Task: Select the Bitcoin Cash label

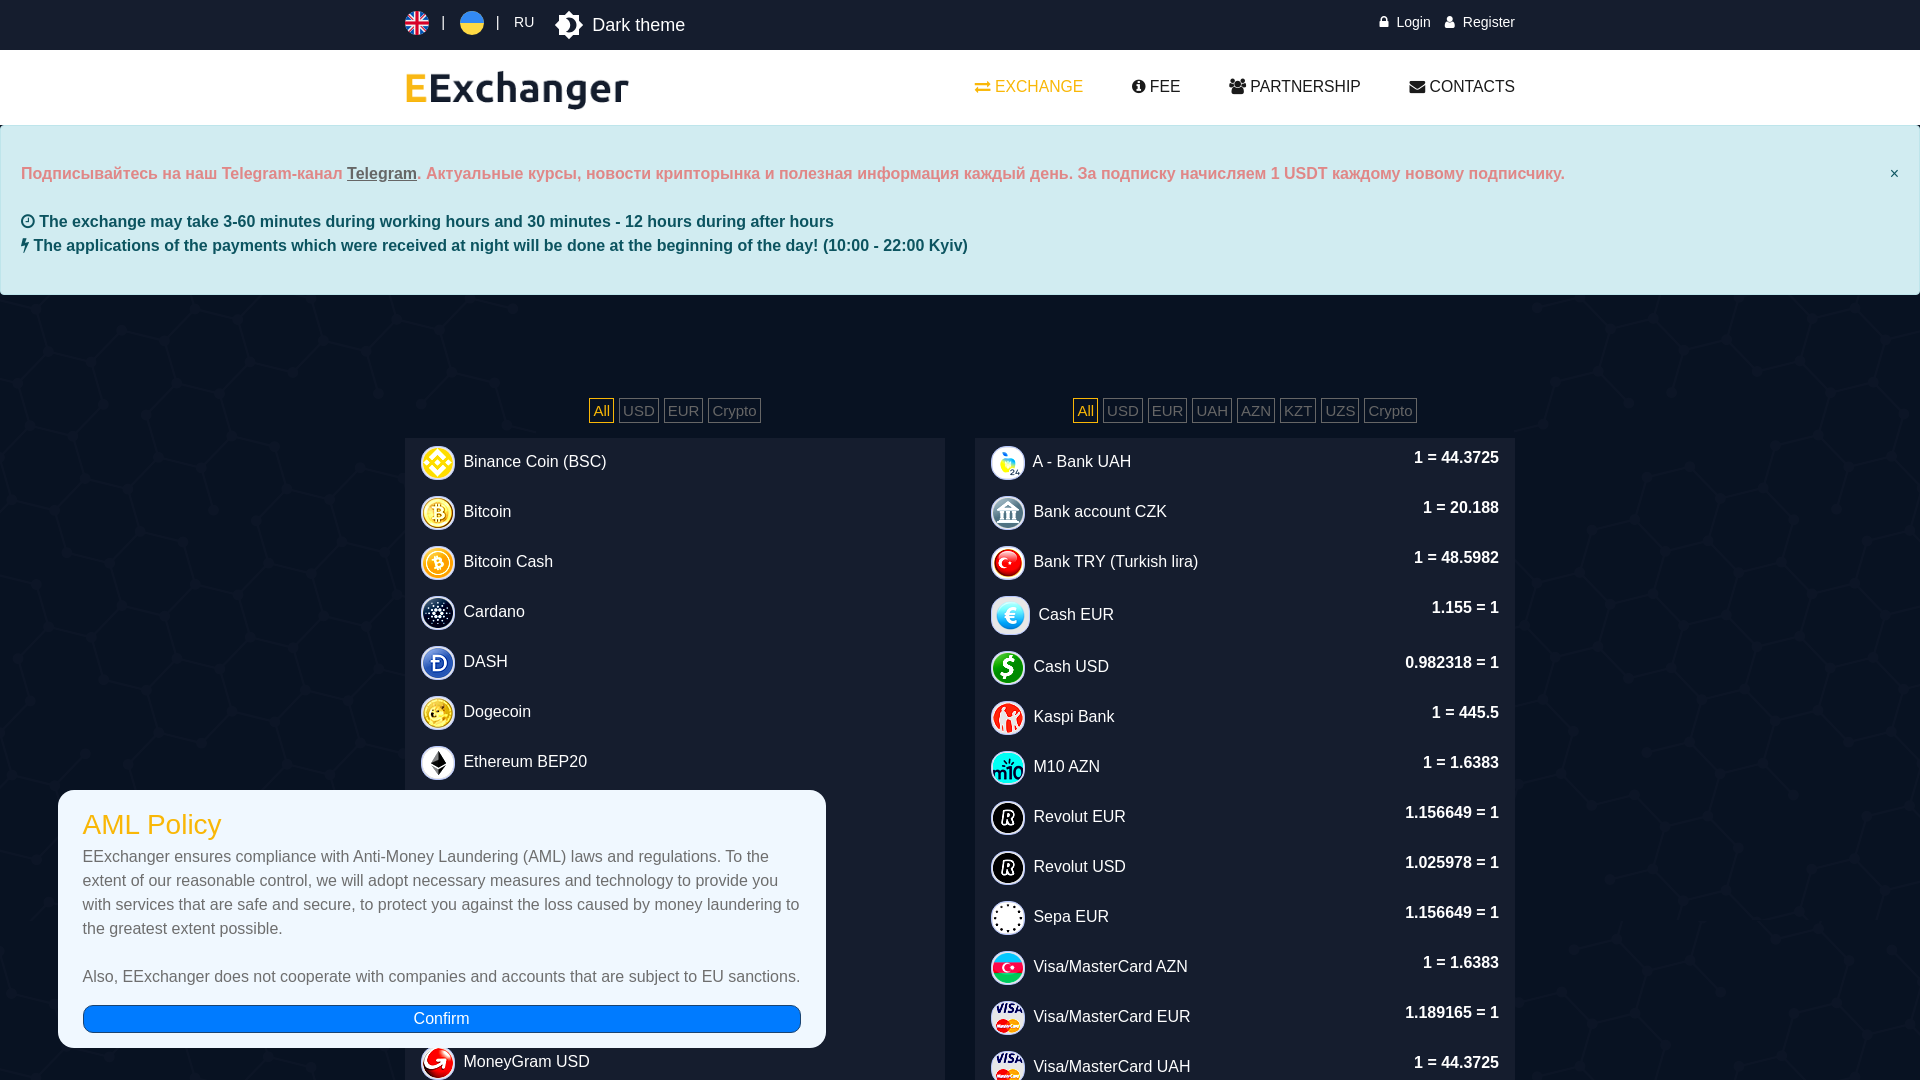Action: (x=508, y=562)
